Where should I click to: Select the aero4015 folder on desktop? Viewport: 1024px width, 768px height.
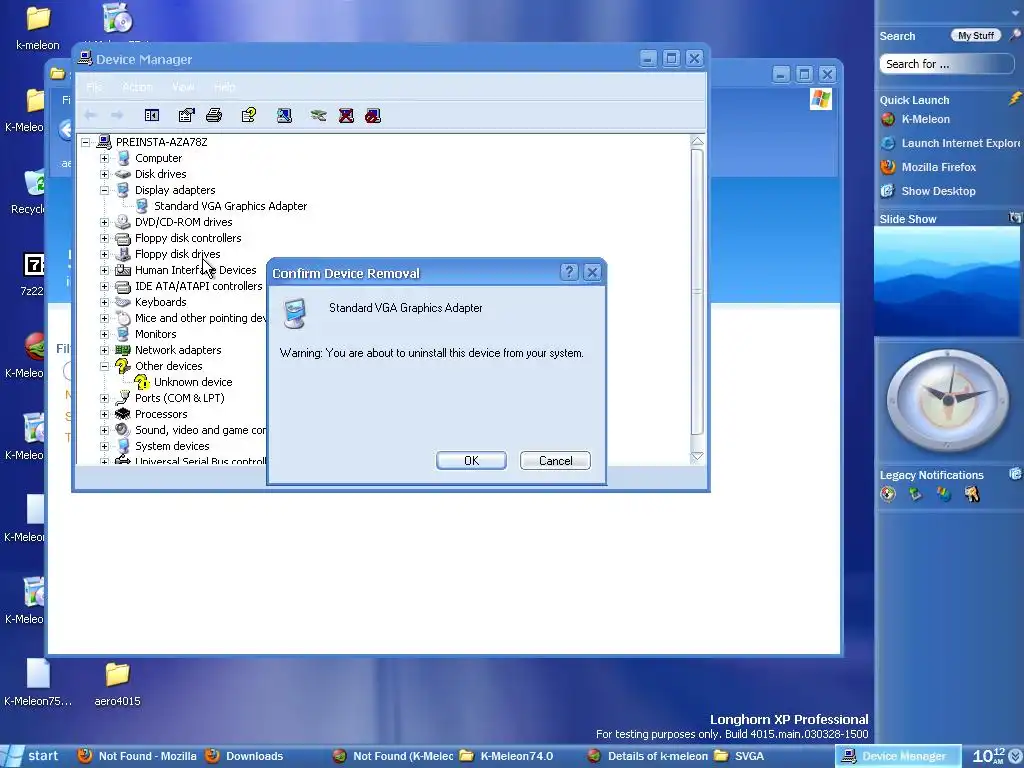tap(118, 684)
